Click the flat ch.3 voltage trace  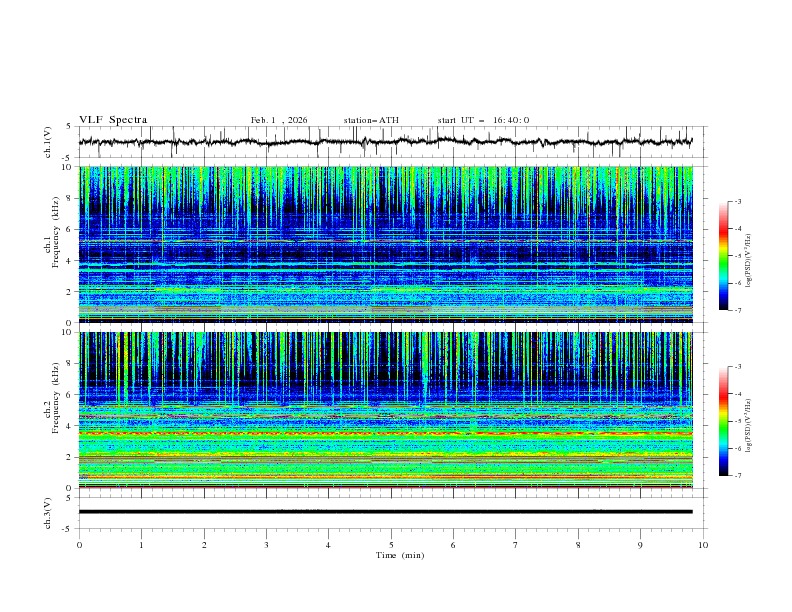385,512
